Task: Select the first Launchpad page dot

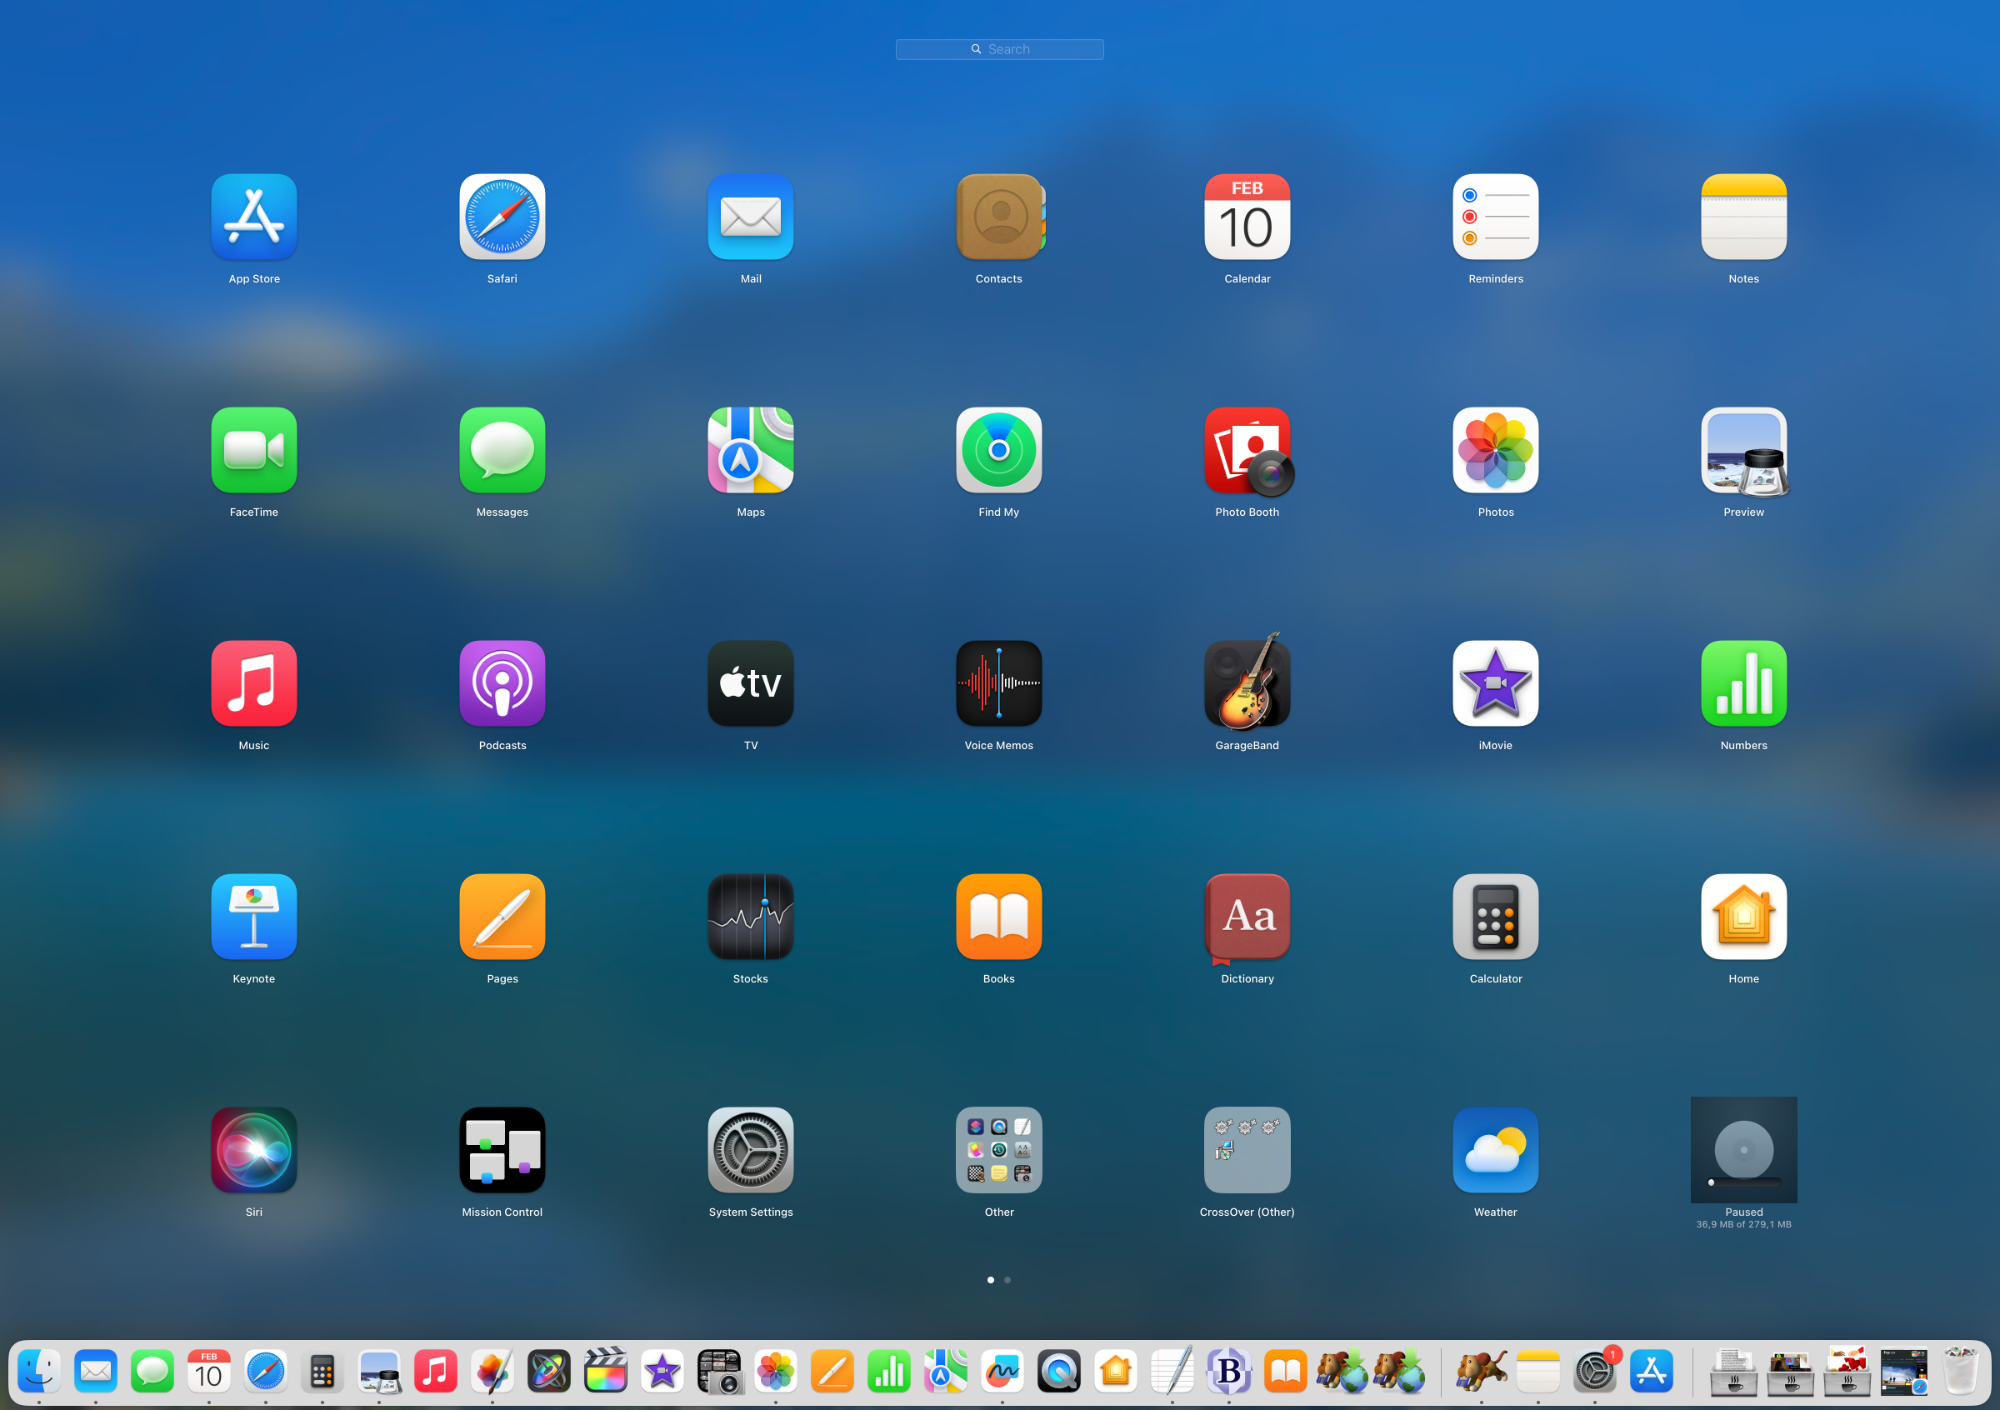Action: click(x=991, y=1280)
